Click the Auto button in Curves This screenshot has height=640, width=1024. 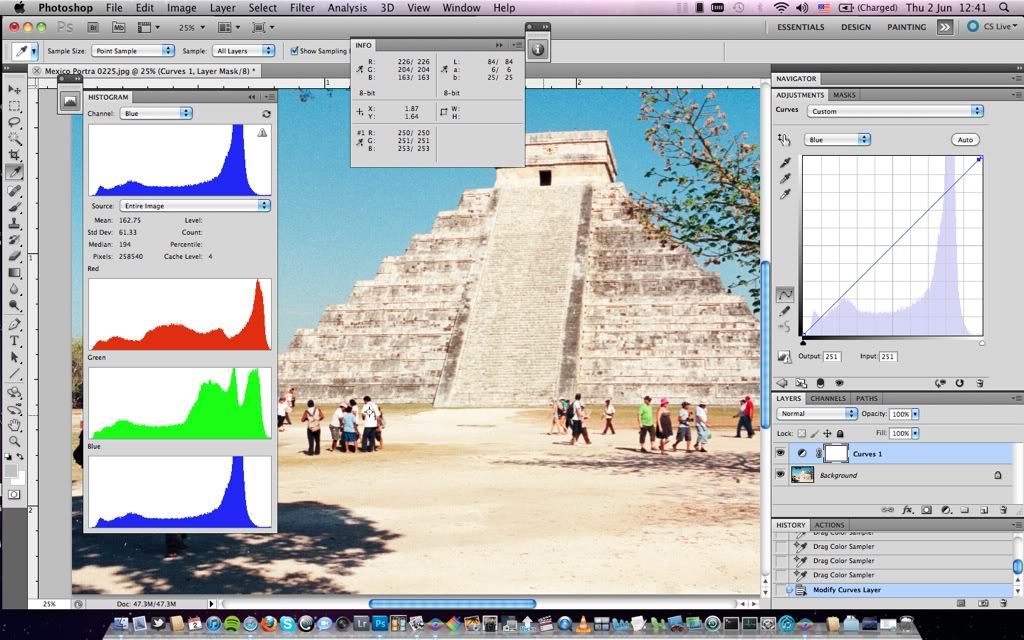point(965,140)
